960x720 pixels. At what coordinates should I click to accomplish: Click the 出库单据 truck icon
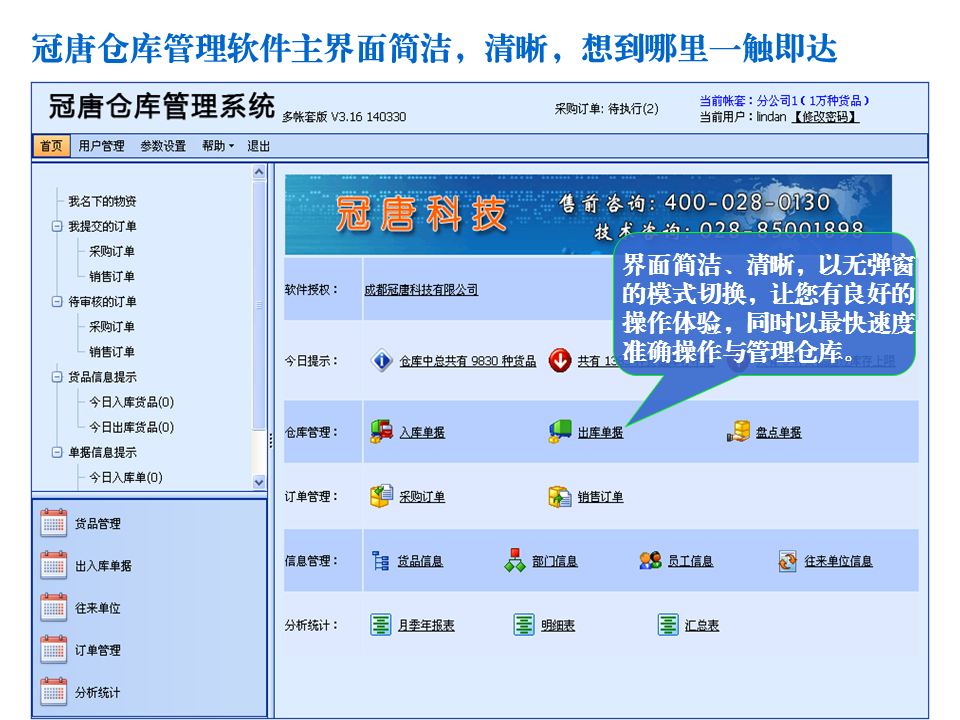[x=560, y=431]
